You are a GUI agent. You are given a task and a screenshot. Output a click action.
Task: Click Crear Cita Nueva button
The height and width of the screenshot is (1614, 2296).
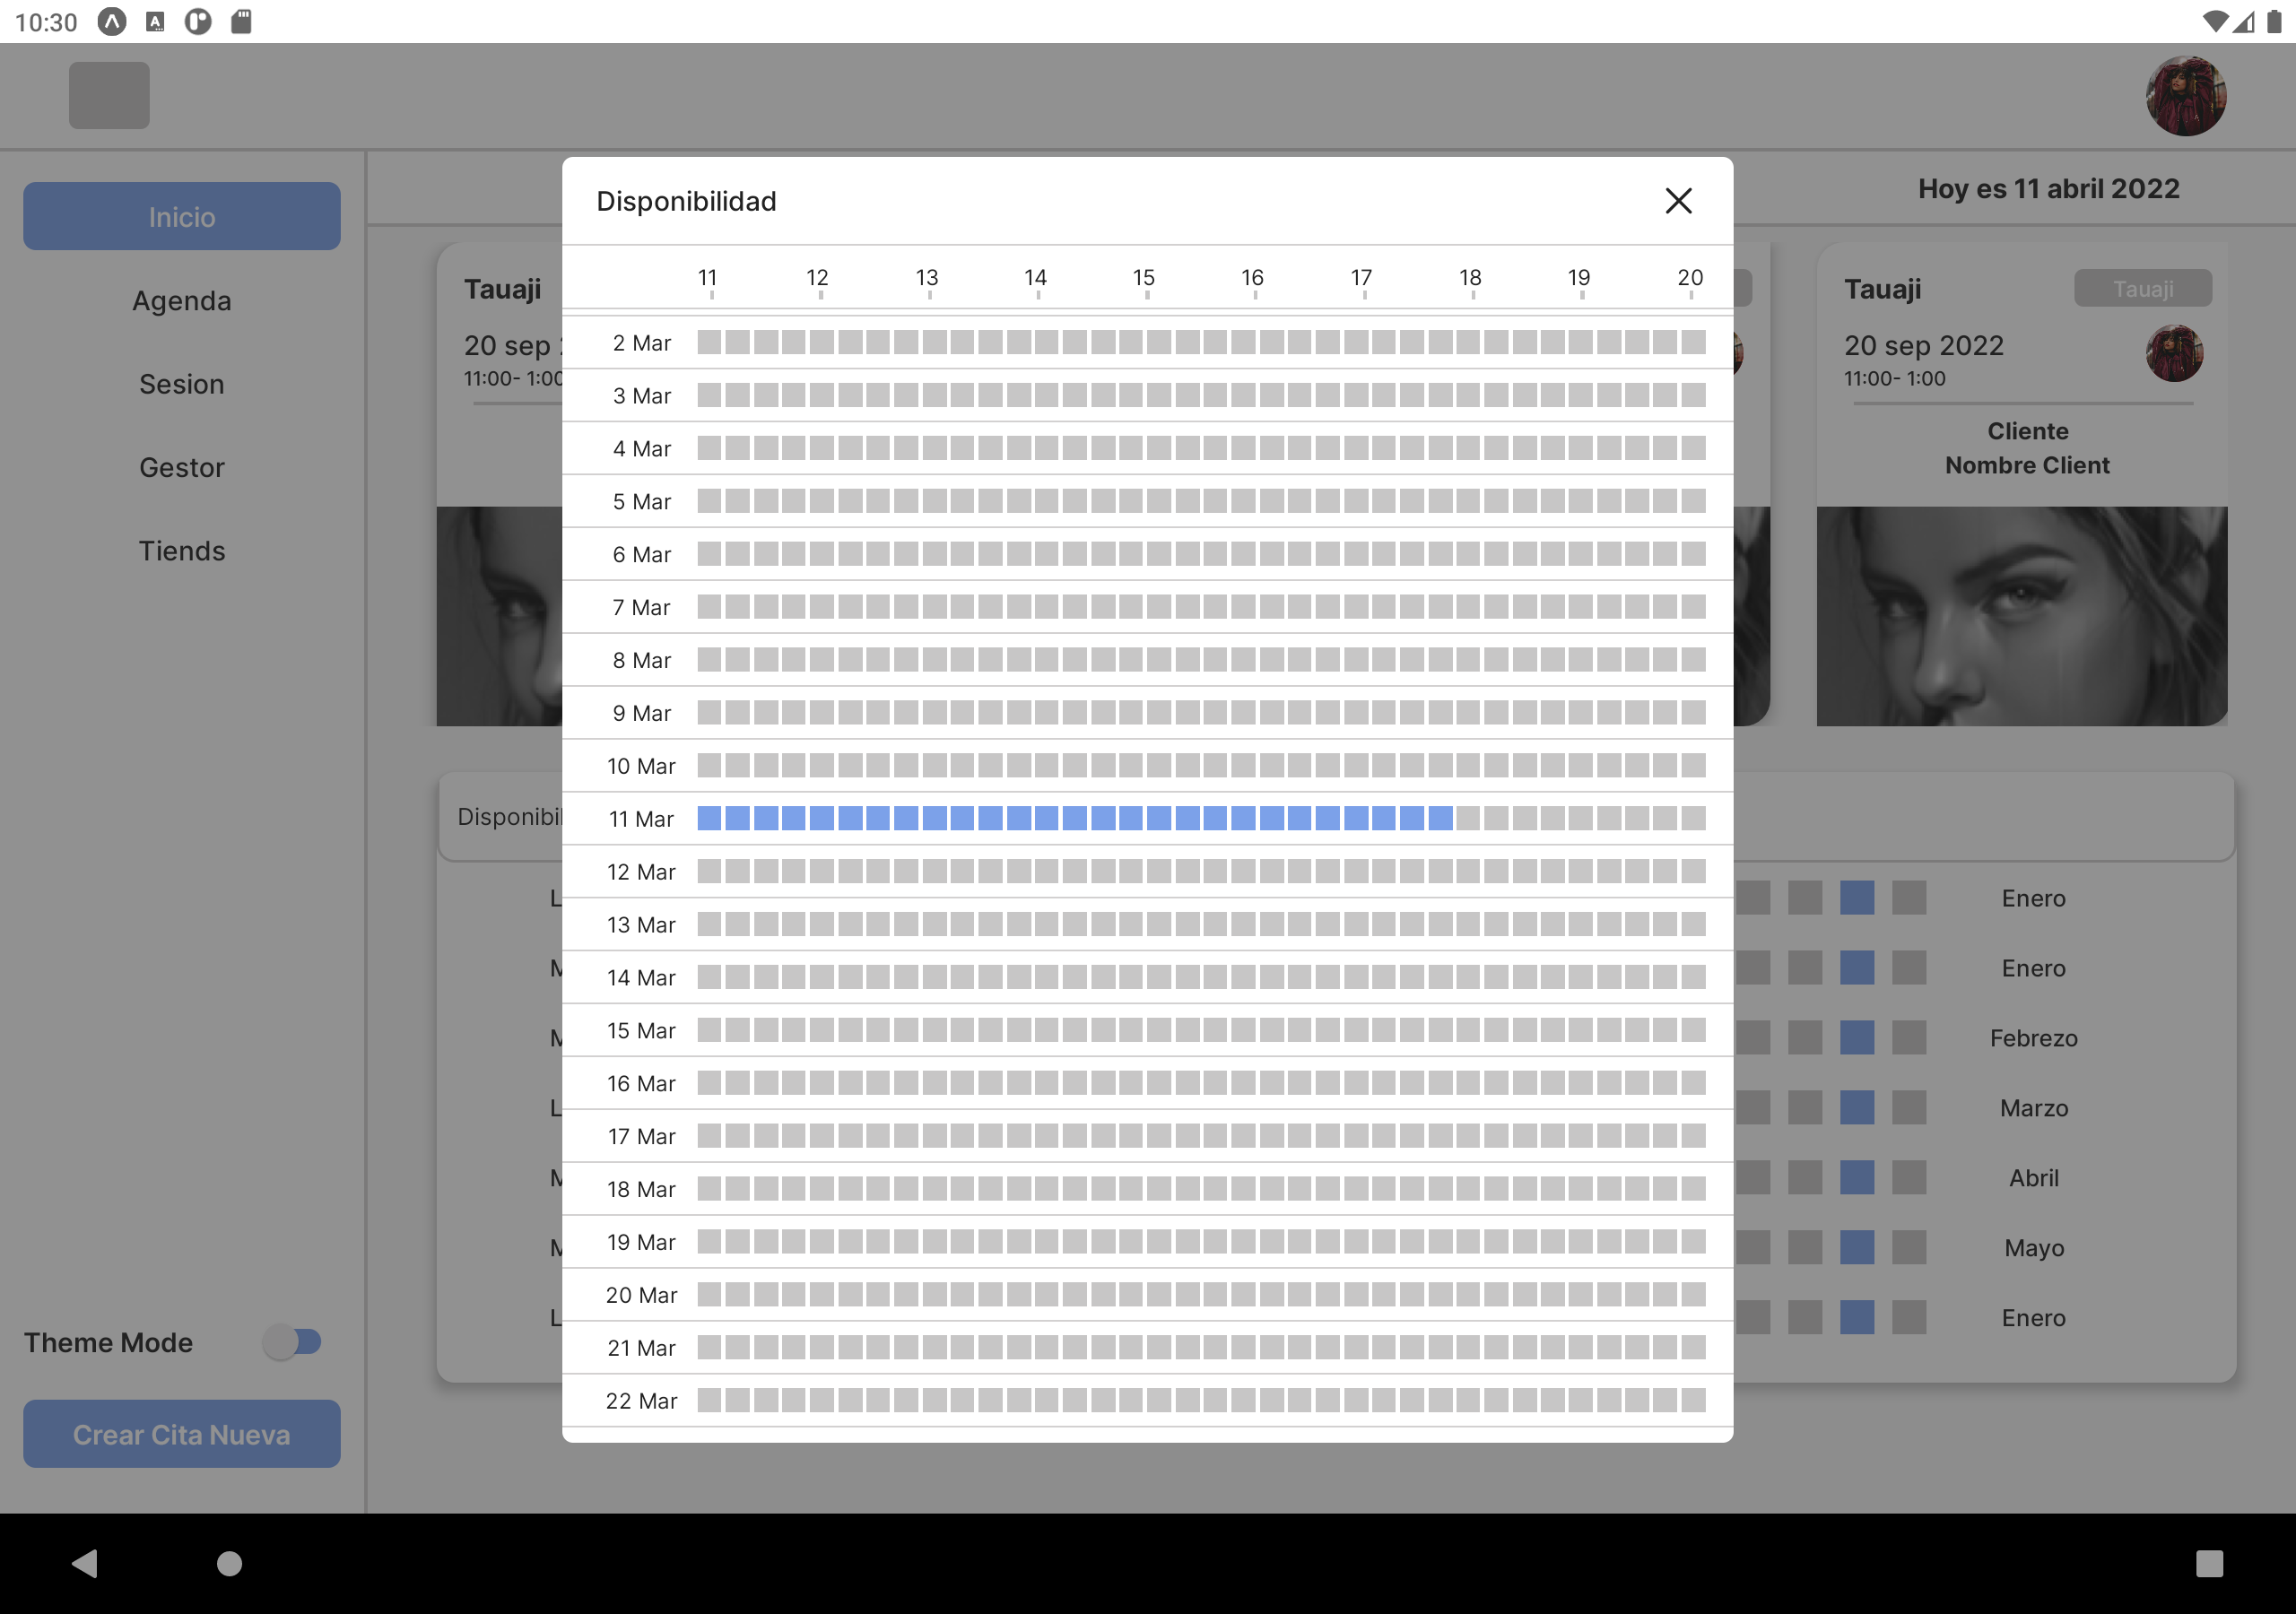click(x=182, y=1434)
